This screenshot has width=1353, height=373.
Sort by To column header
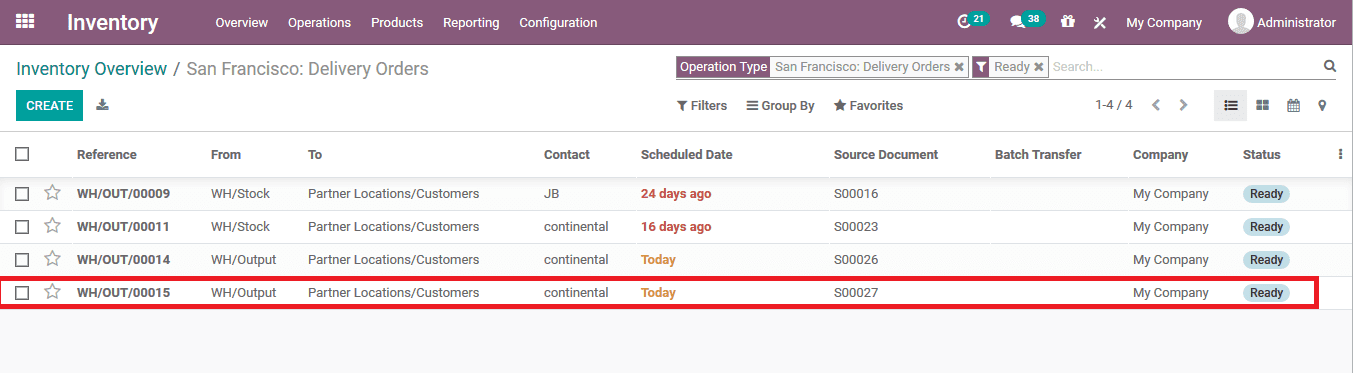pos(315,154)
